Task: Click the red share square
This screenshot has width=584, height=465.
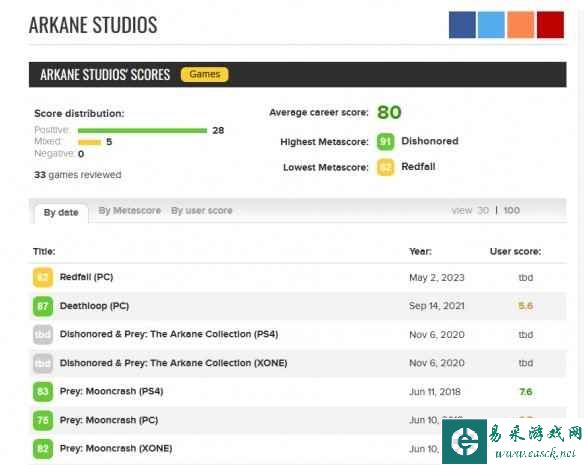Action: click(x=550, y=25)
